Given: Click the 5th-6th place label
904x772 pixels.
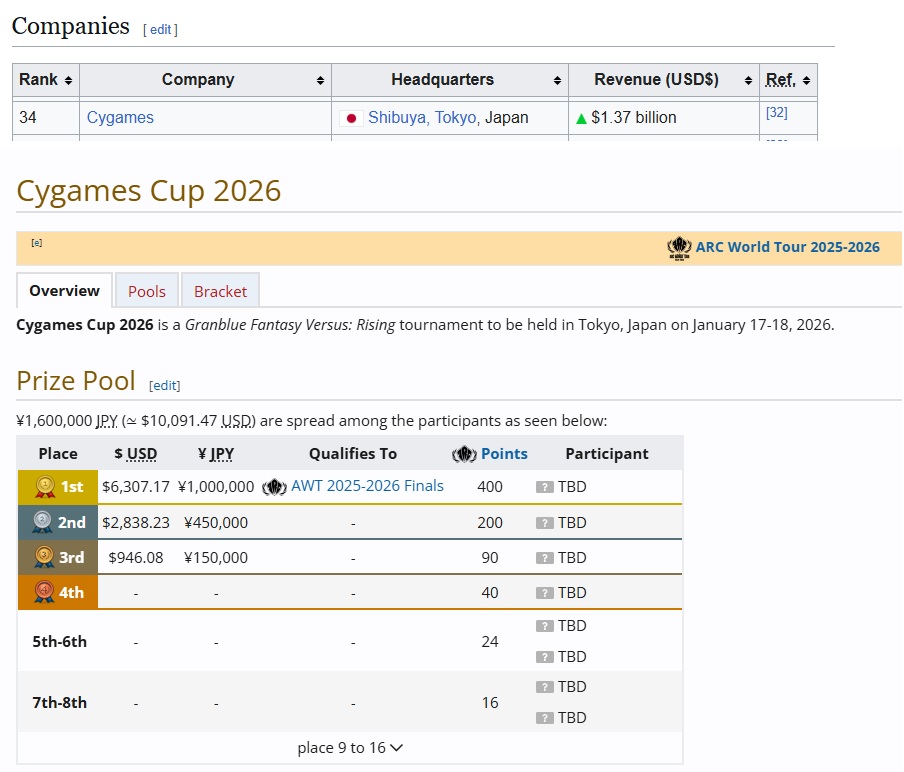Looking at the screenshot, I should coord(59,642).
